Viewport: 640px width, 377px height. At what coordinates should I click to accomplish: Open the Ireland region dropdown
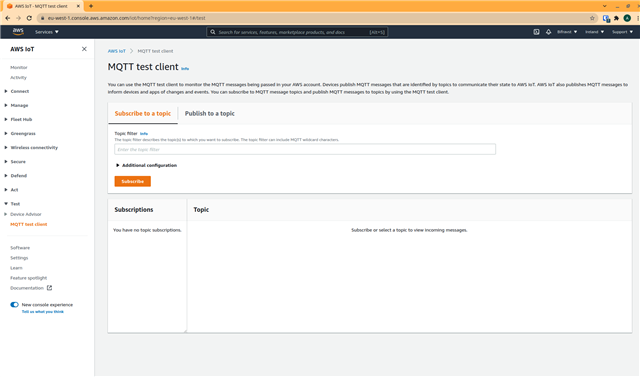pyautogui.click(x=594, y=32)
